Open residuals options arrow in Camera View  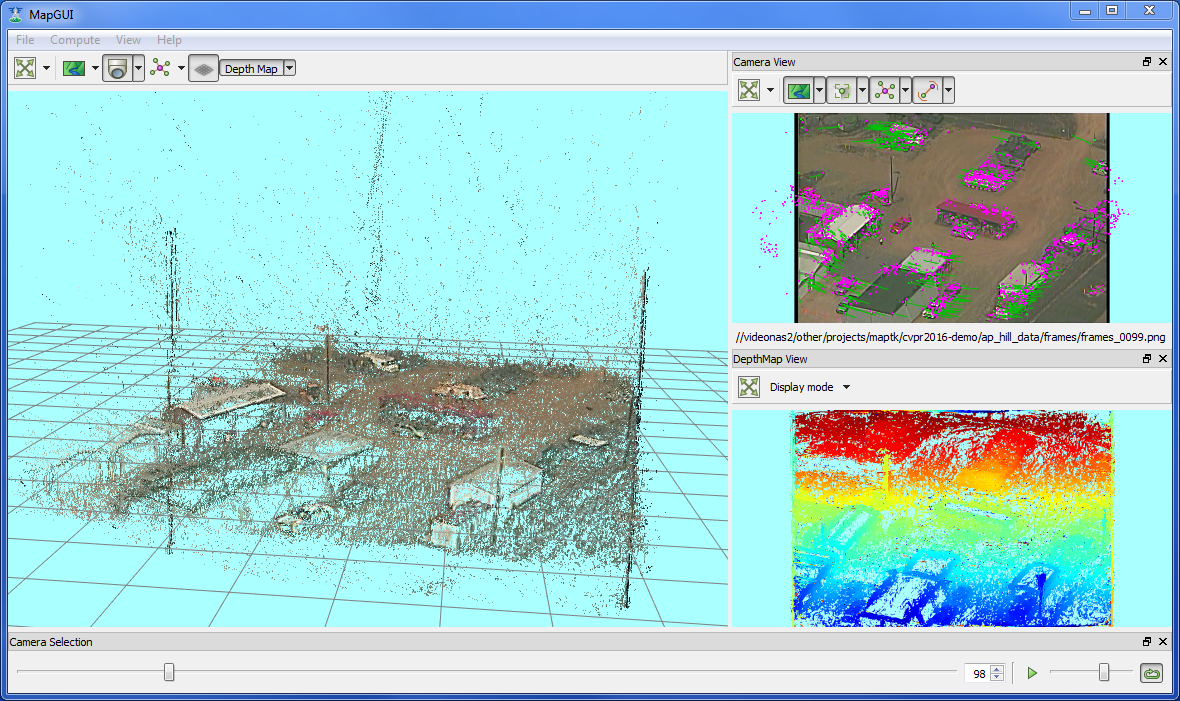point(949,90)
